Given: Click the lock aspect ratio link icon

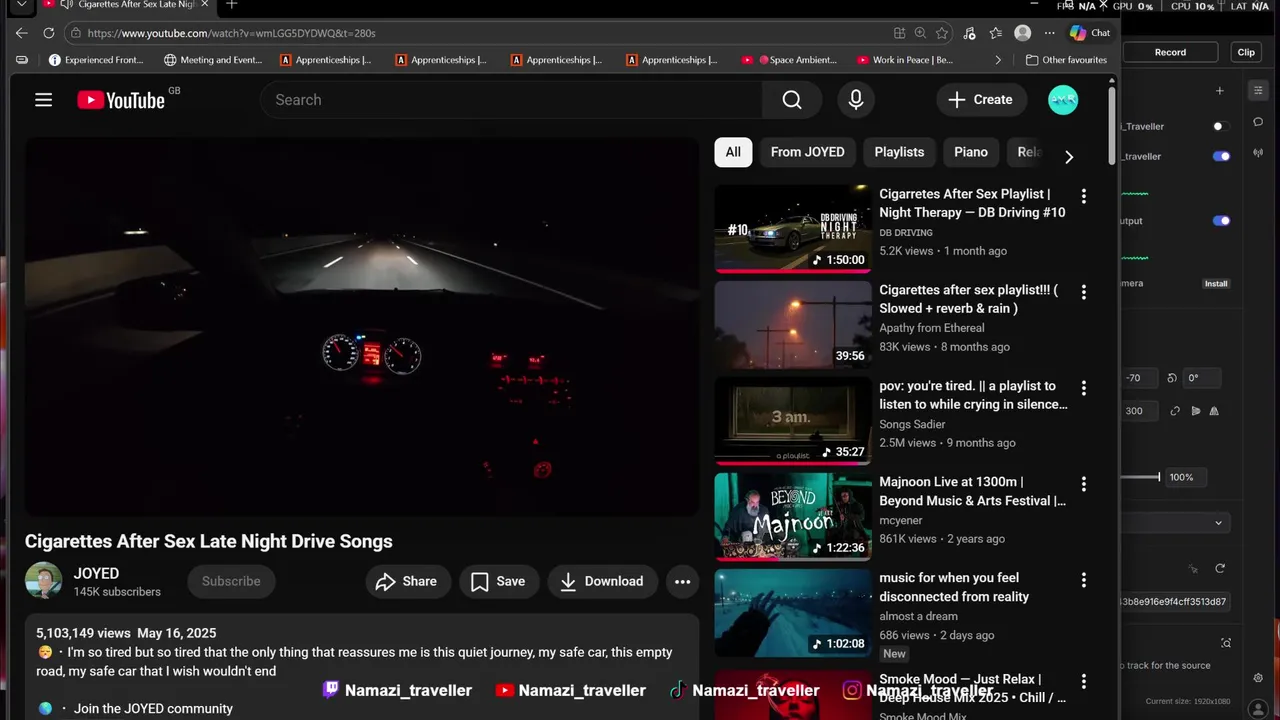Looking at the screenshot, I should coord(1175,411).
